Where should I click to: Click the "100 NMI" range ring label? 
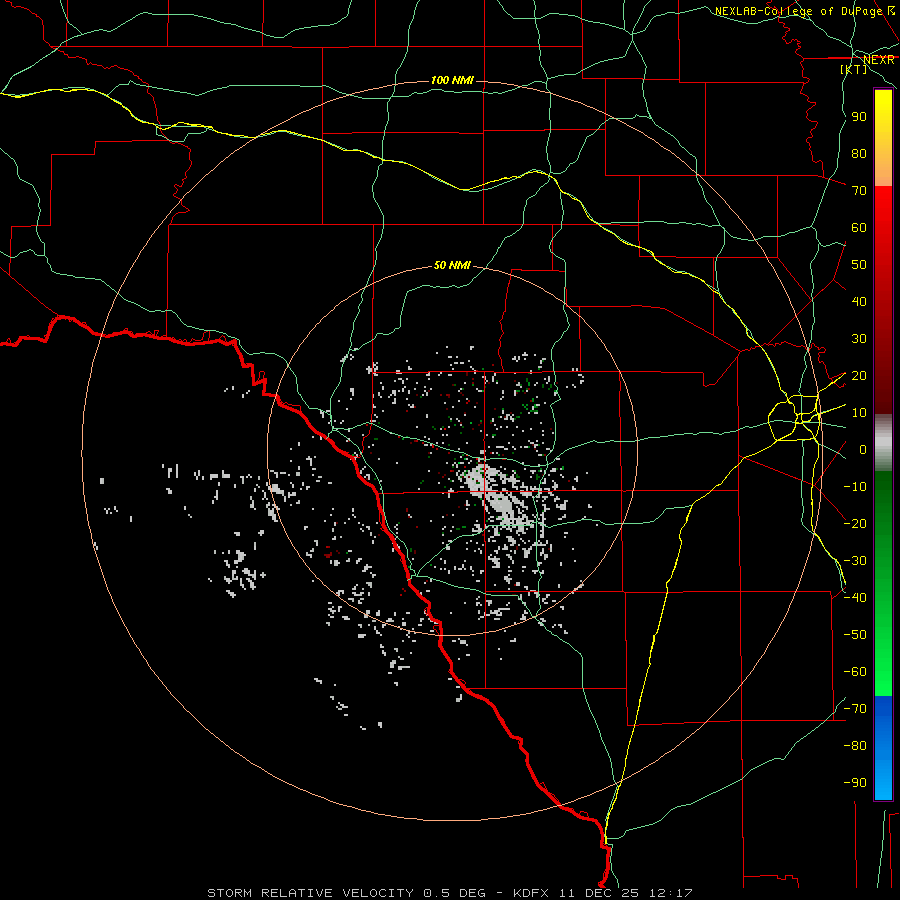pyautogui.click(x=452, y=80)
